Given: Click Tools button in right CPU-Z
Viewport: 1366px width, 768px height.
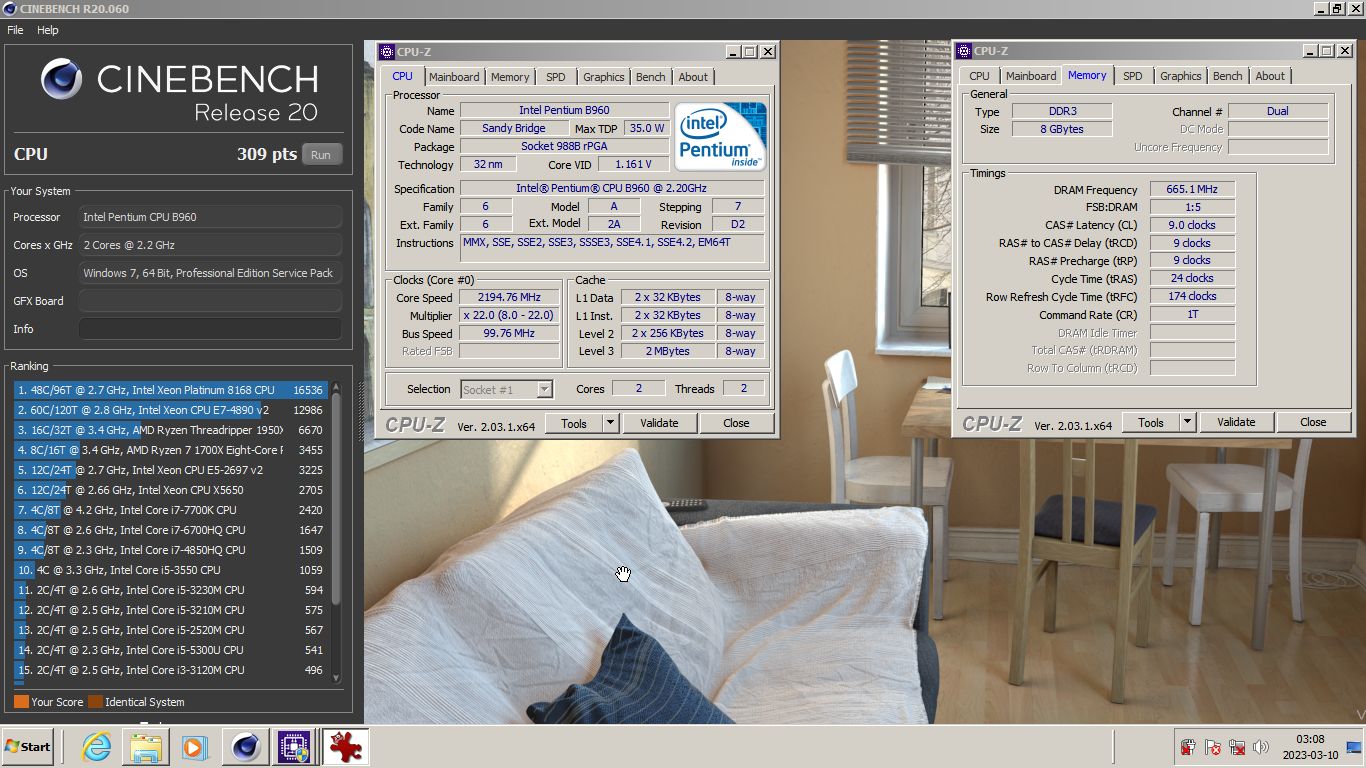Looking at the screenshot, I should [1151, 422].
